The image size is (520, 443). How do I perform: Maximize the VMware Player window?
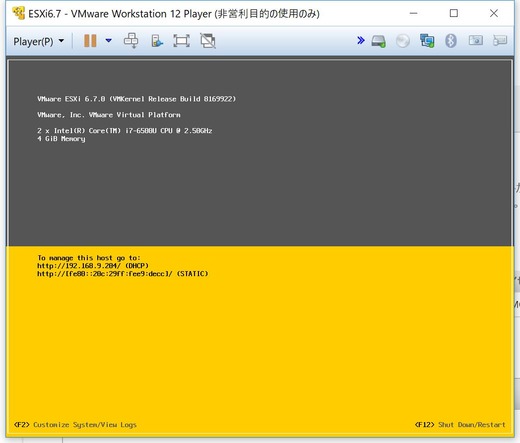(x=453, y=13)
